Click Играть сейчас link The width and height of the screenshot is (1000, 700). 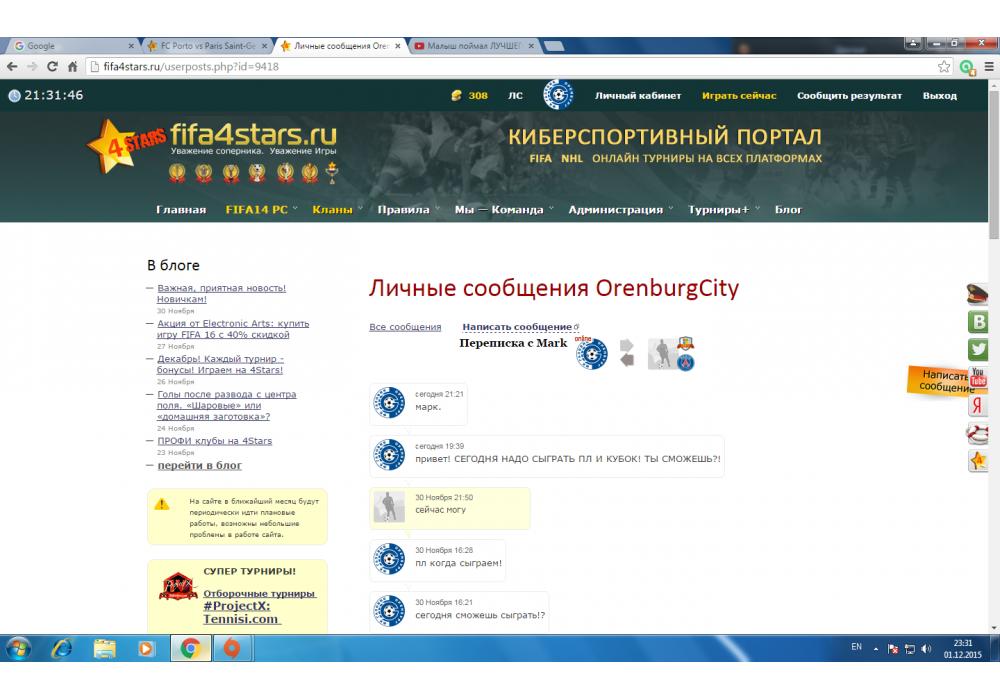(x=739, y=96)
